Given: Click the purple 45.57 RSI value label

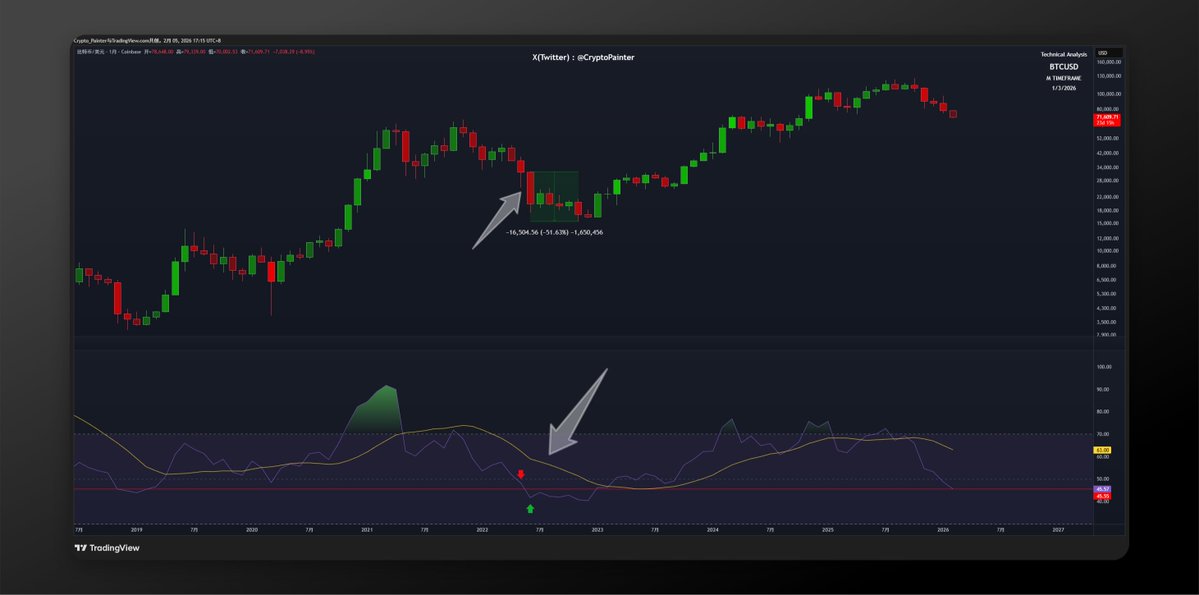Looking at the screenshot, I should 1103,489.
